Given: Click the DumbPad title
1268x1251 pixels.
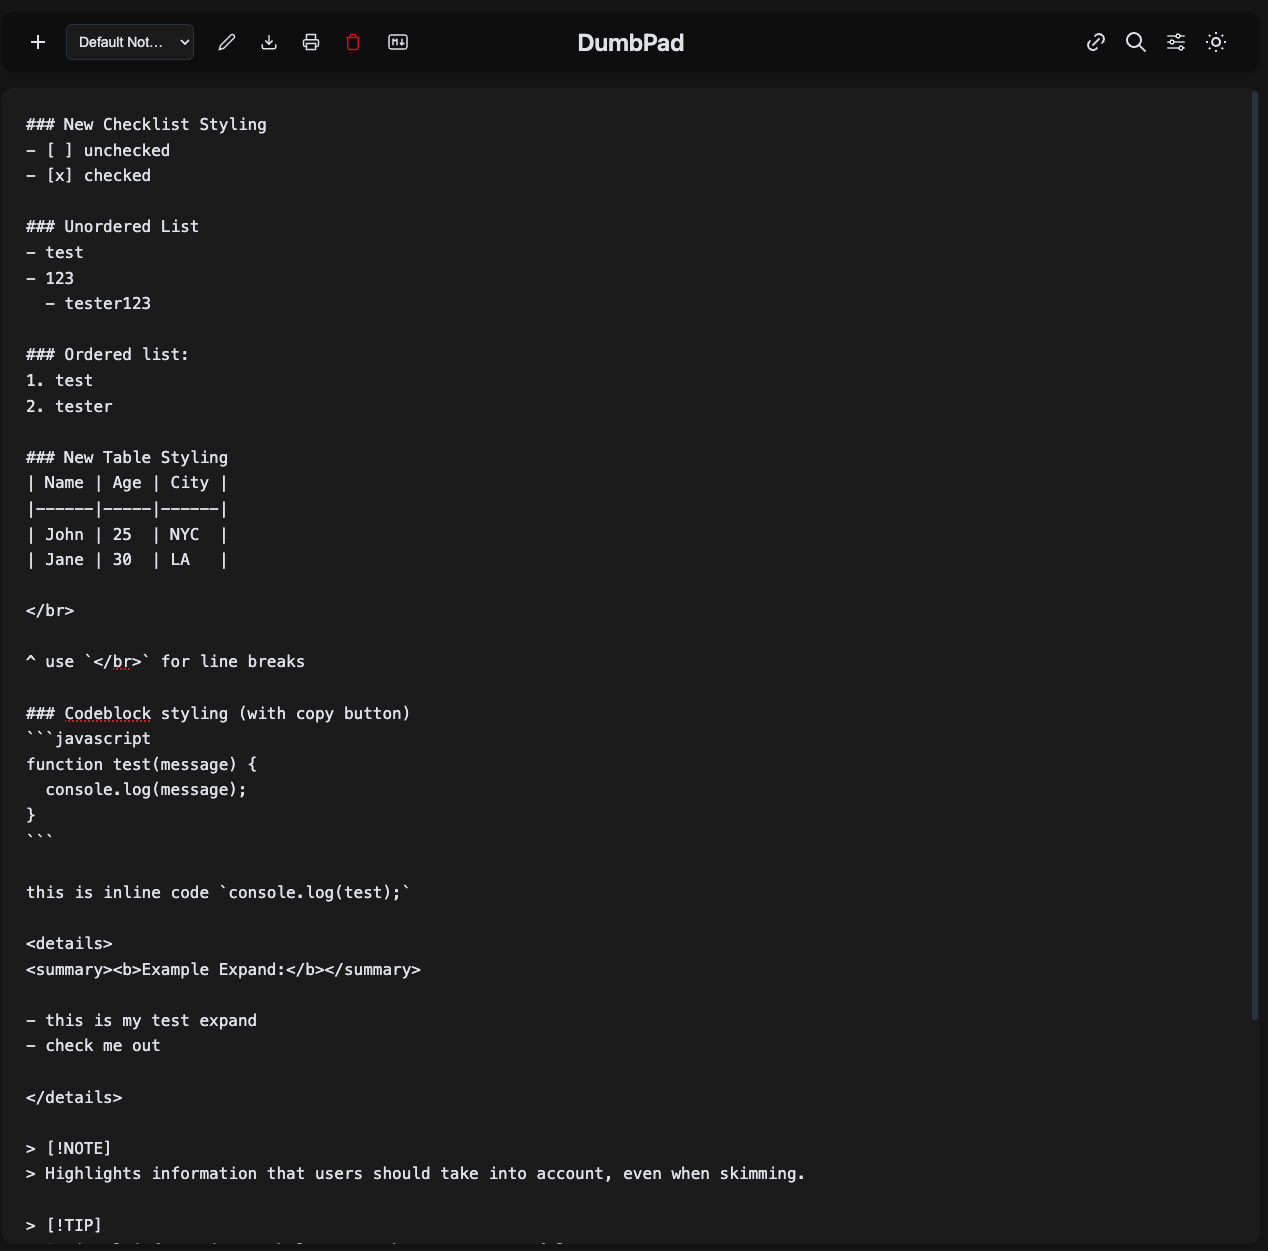Looking at the screenshot, I should tap(631, 43).
